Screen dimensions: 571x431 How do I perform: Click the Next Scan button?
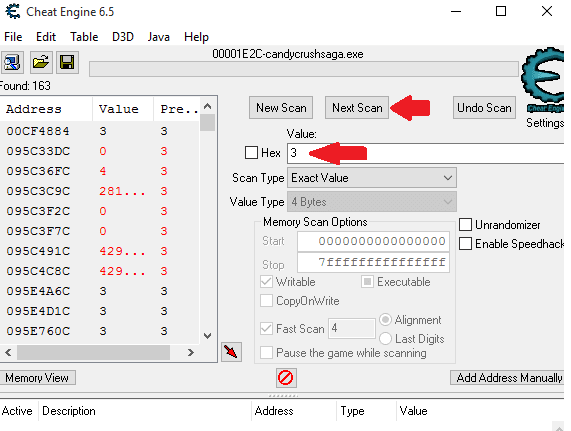coord(357,108)
